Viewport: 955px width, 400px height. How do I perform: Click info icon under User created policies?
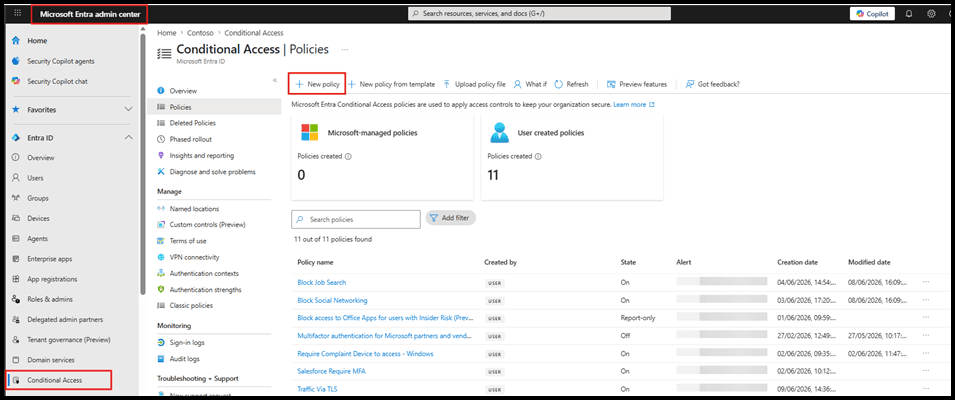pyautogui.click(x=538, y=156)
